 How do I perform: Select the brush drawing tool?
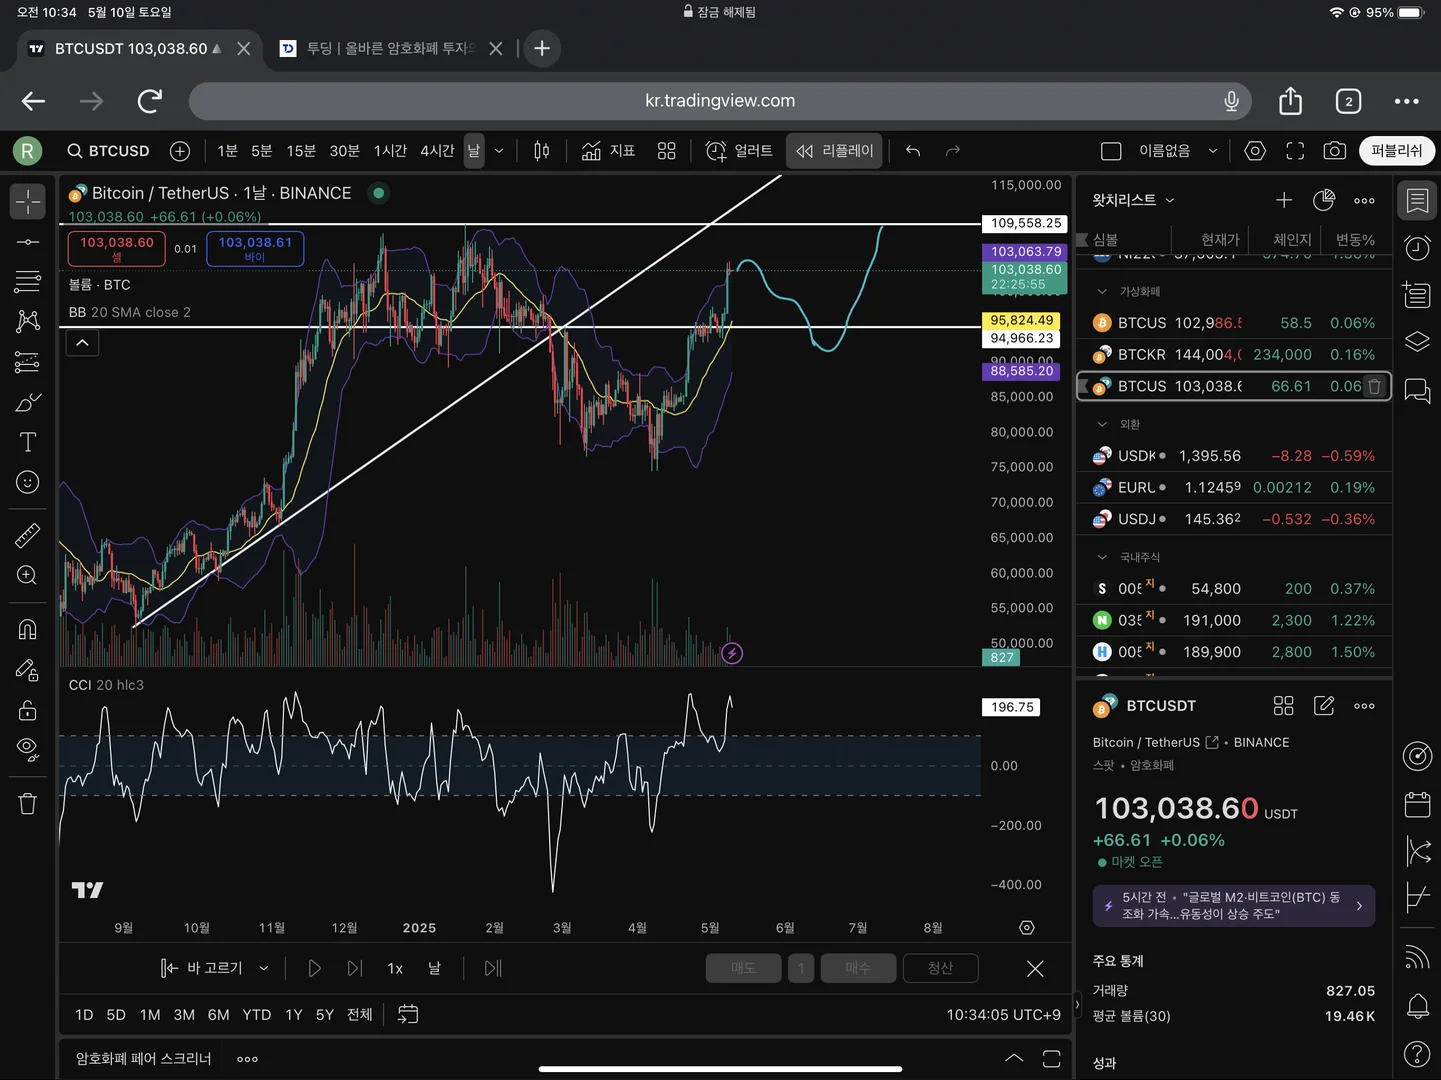tap(28, 403)
